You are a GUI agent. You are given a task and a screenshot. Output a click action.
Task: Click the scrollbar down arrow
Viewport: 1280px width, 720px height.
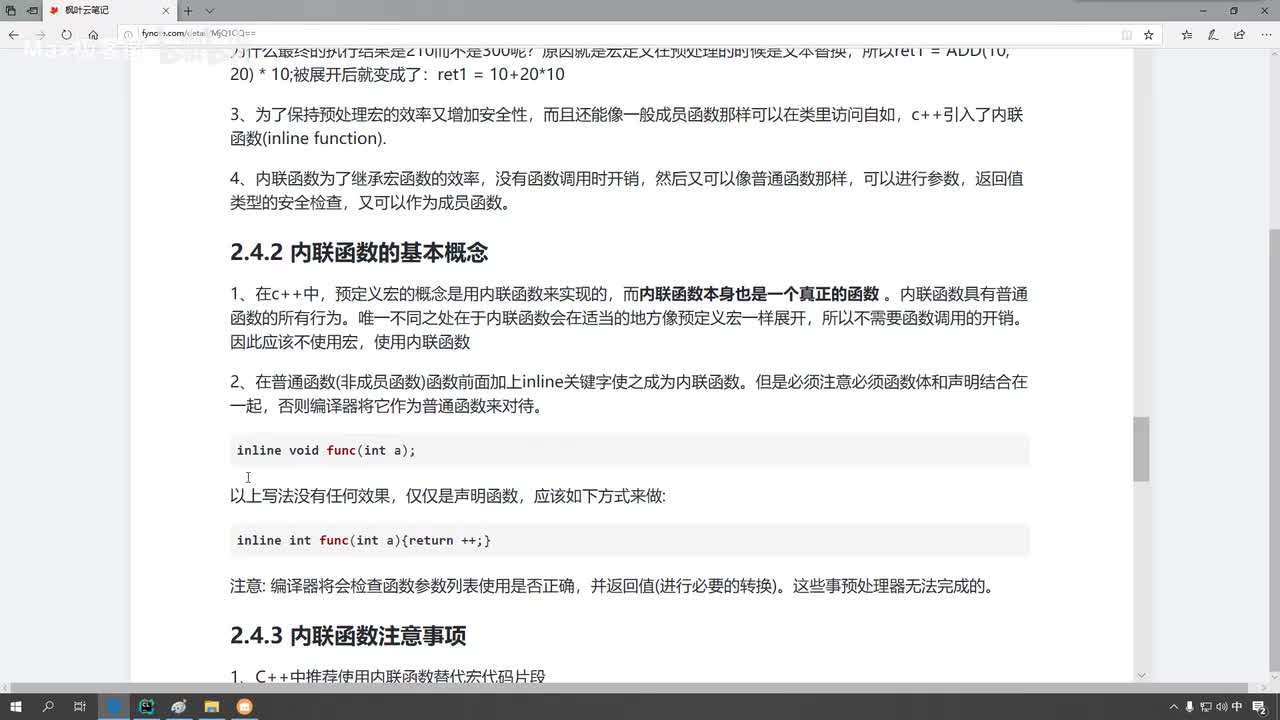point(1141,675)
